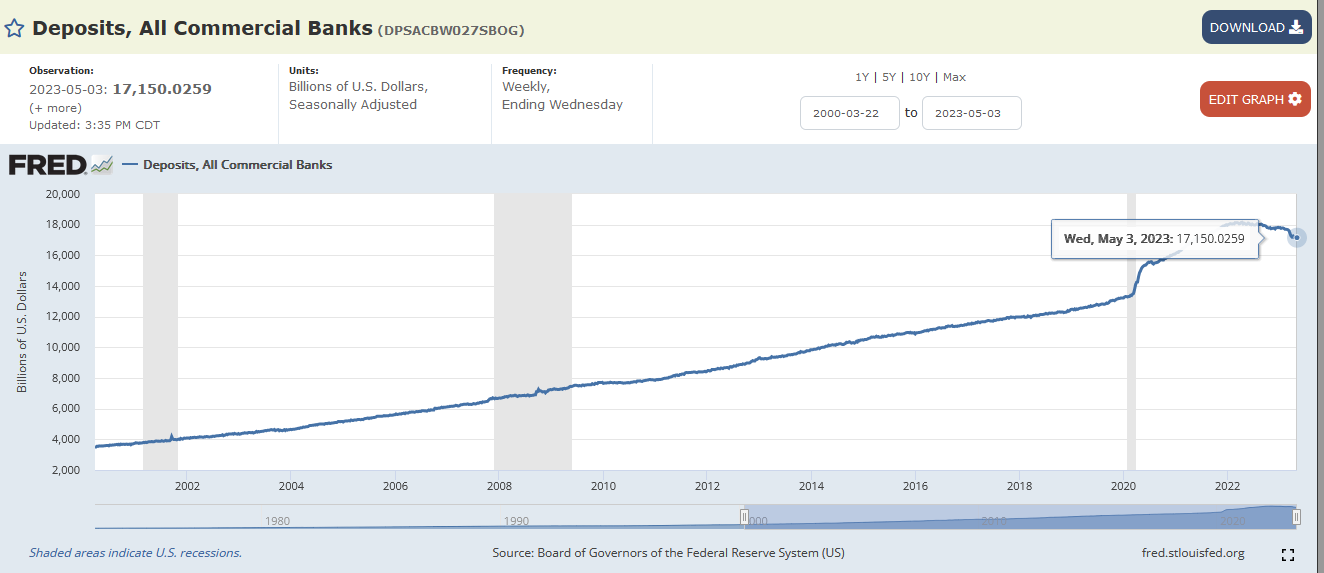Click the 'Updated: 3:35 PM CDT' text
Viewport: 1324px width, 573px height.
click(x=94, y=125)
